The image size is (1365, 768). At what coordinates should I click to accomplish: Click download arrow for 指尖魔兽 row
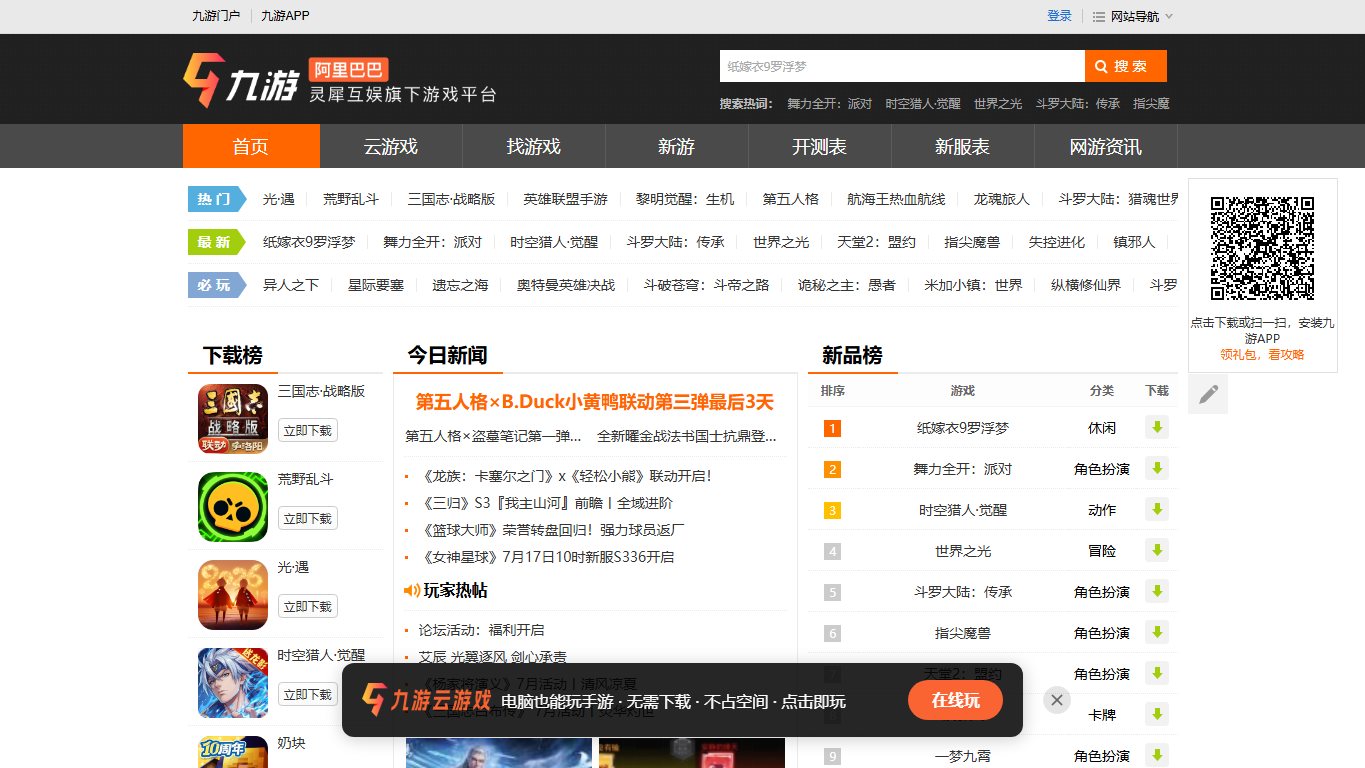pos(1157,632)
